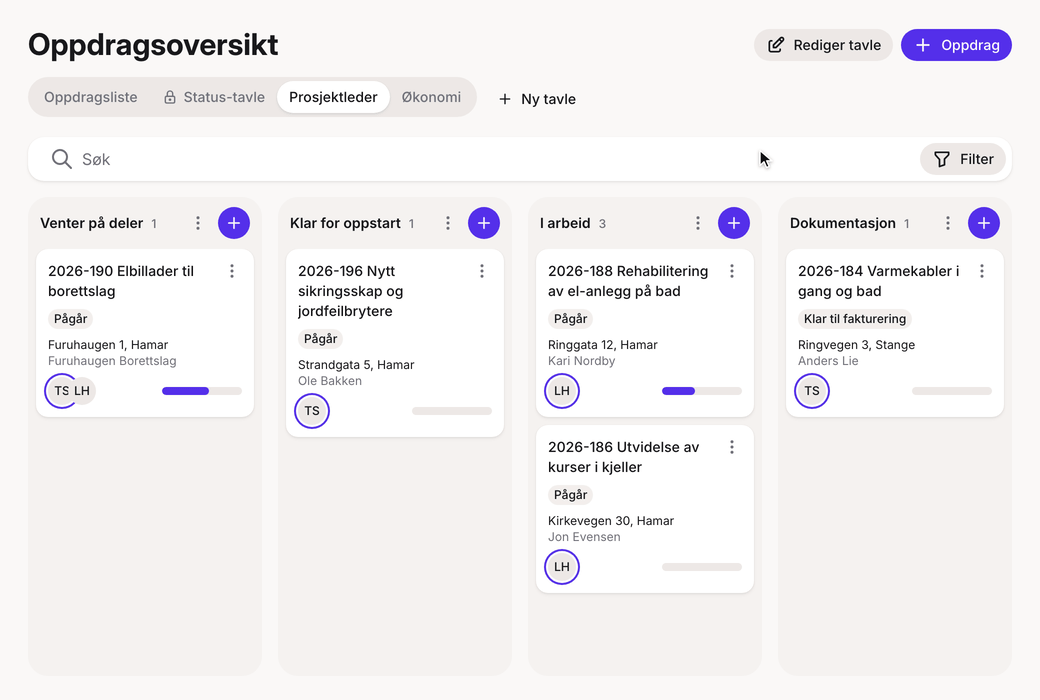
Task: Switch to the Økonomi tab
Action: (x=431, y=97)
